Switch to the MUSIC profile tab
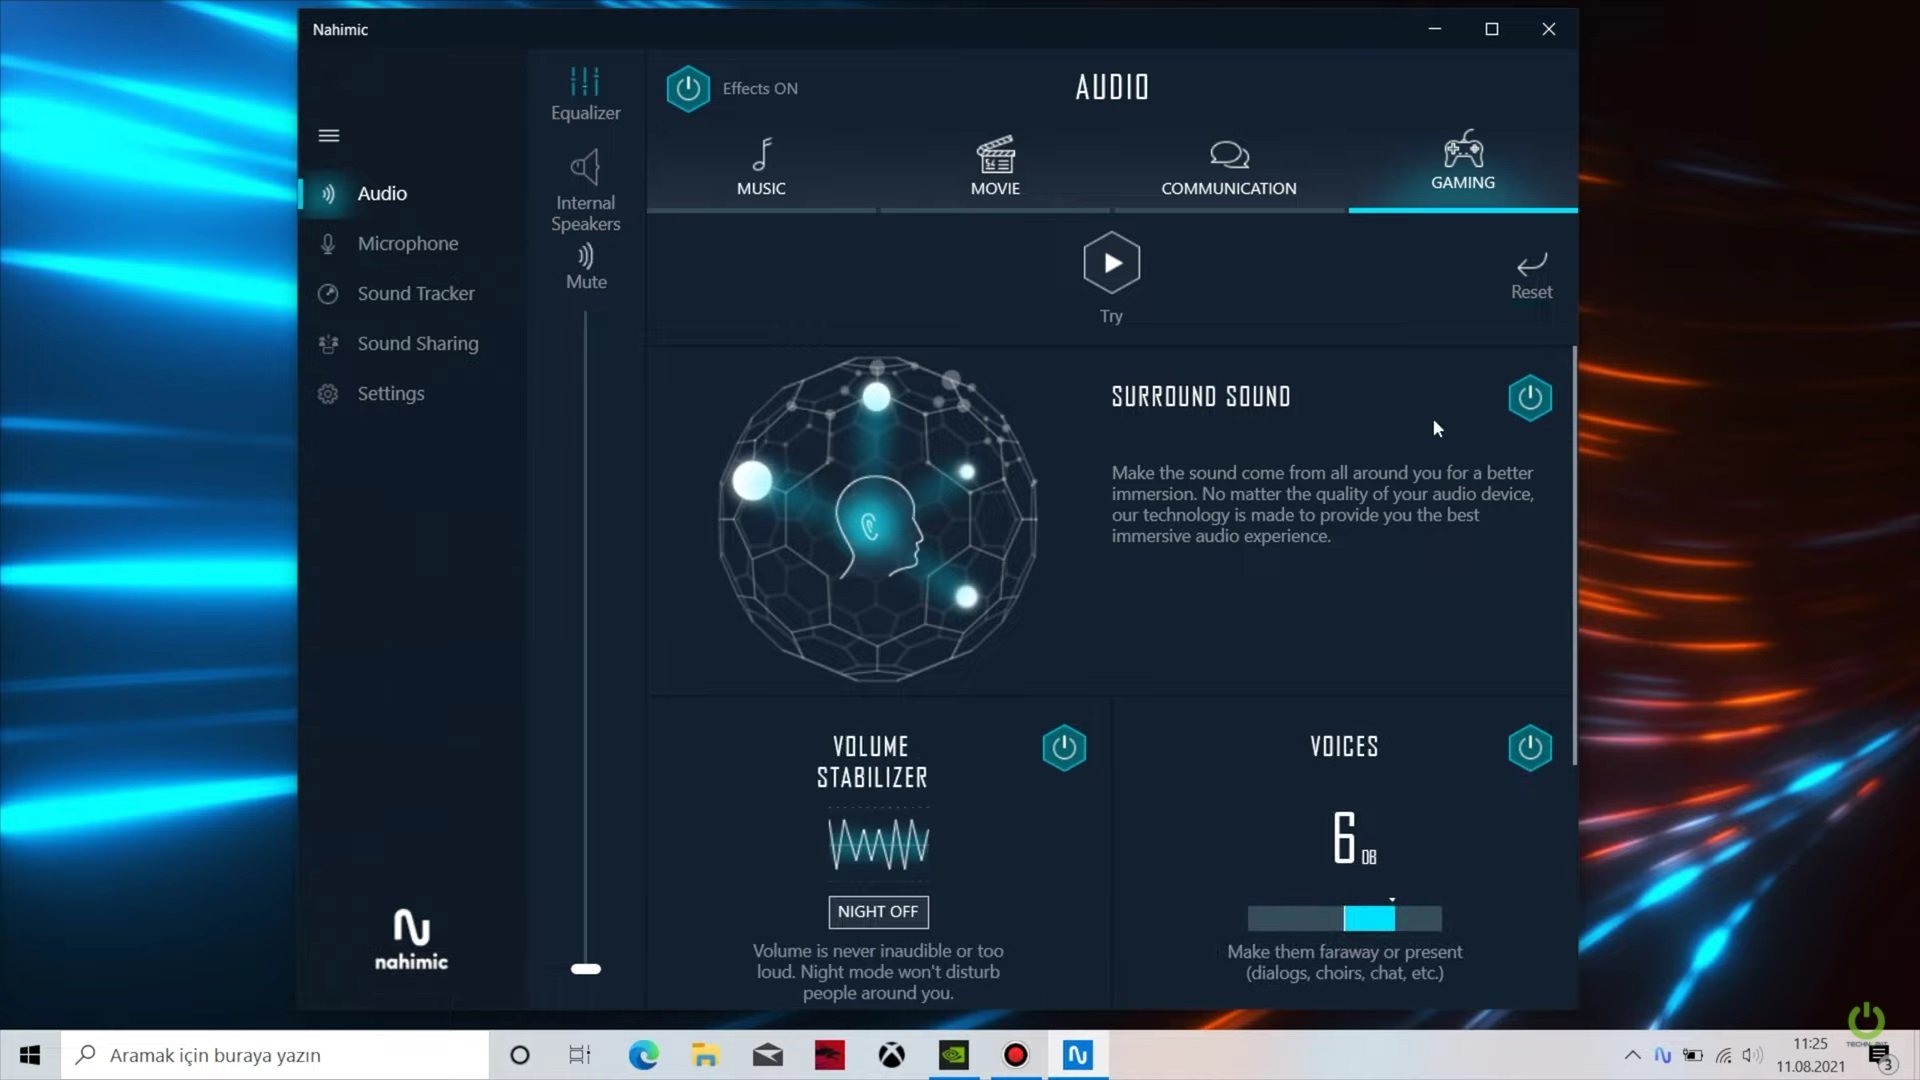This screenshot has height=1080, width=1920. pos(761,166)
